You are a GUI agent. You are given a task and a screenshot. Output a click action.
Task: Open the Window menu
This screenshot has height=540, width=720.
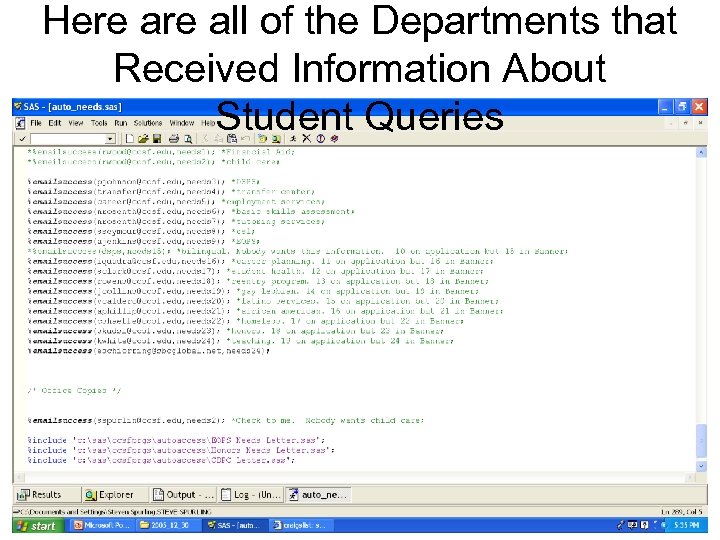point(182,123)
